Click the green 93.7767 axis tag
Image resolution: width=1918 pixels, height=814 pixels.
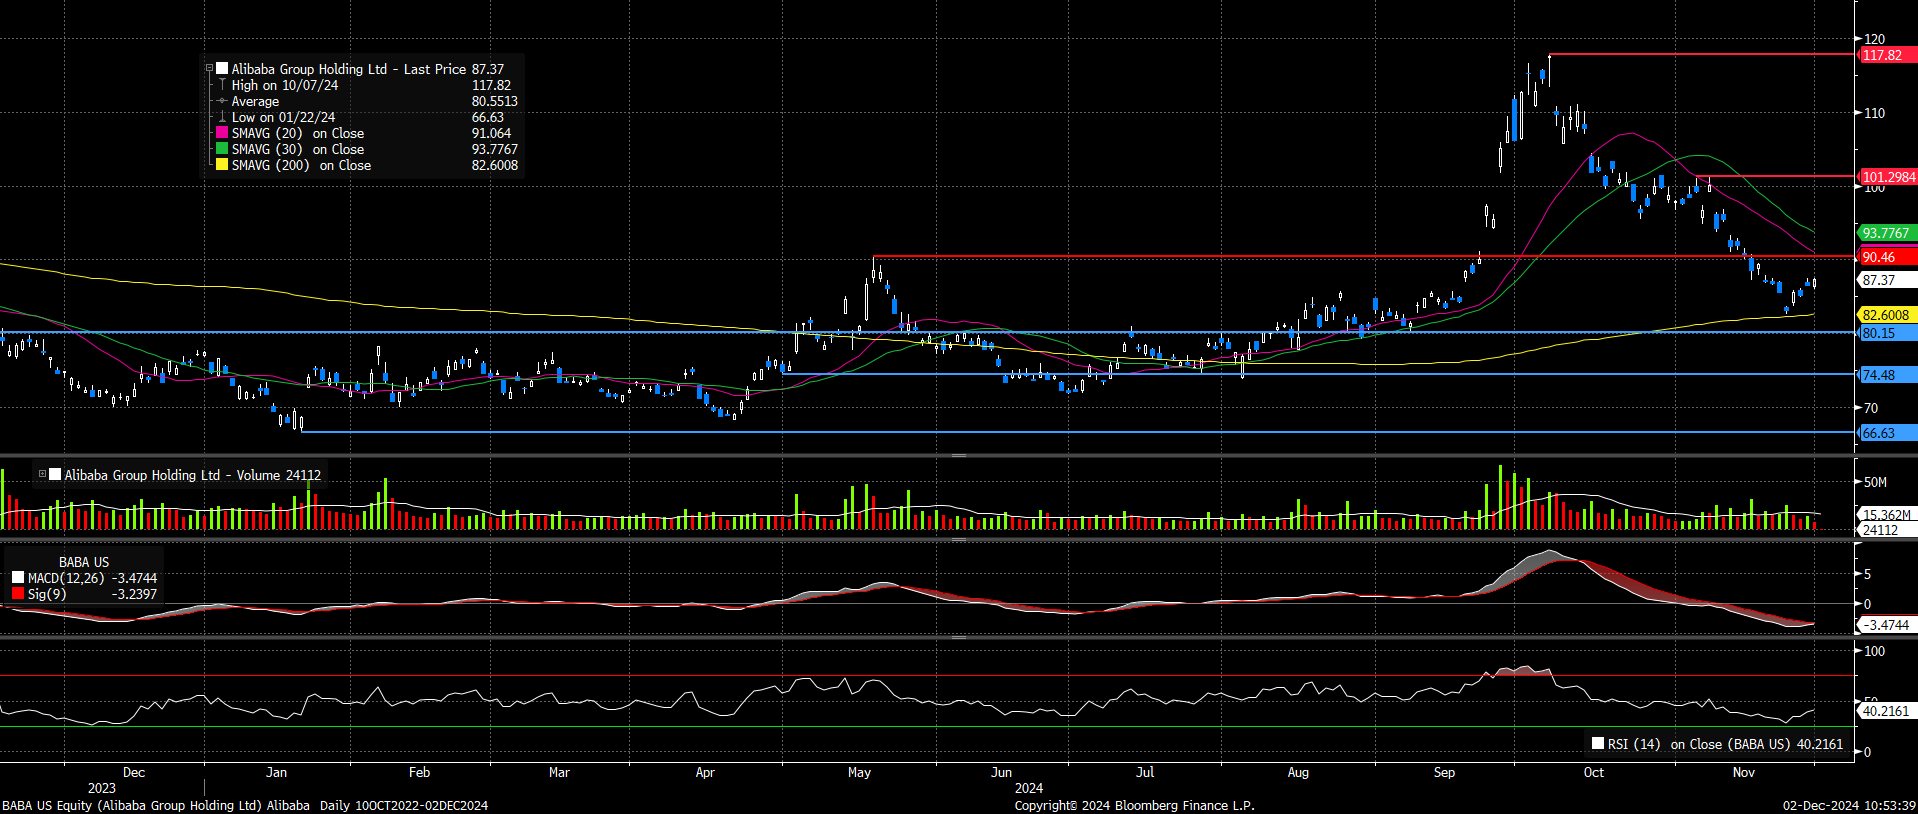tap(1886, 233)
